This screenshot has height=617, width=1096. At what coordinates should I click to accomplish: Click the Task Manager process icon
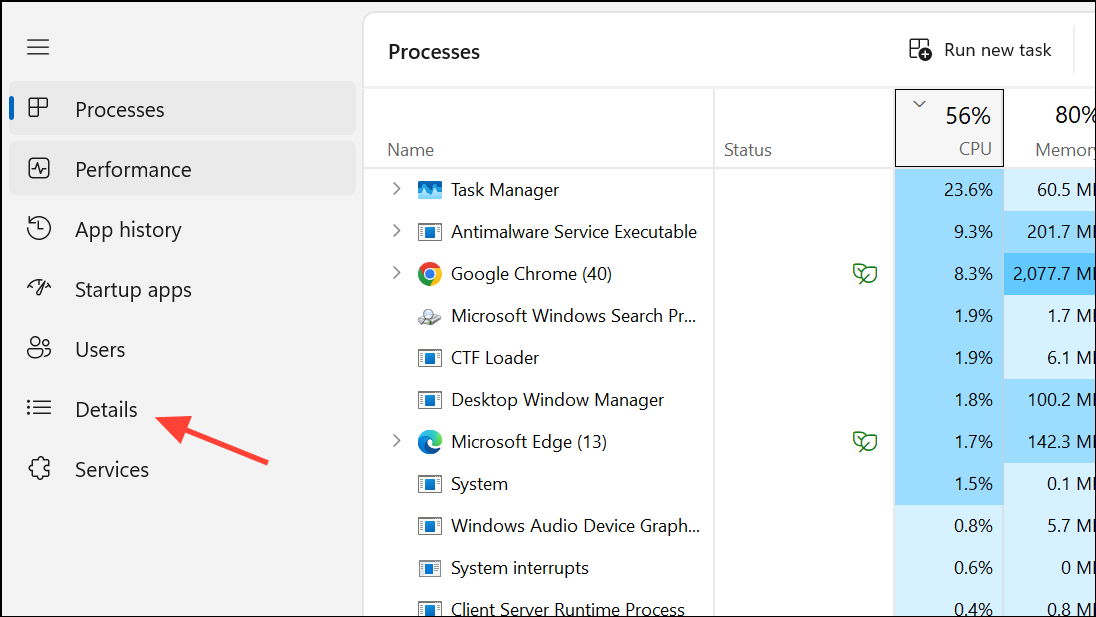430,190
